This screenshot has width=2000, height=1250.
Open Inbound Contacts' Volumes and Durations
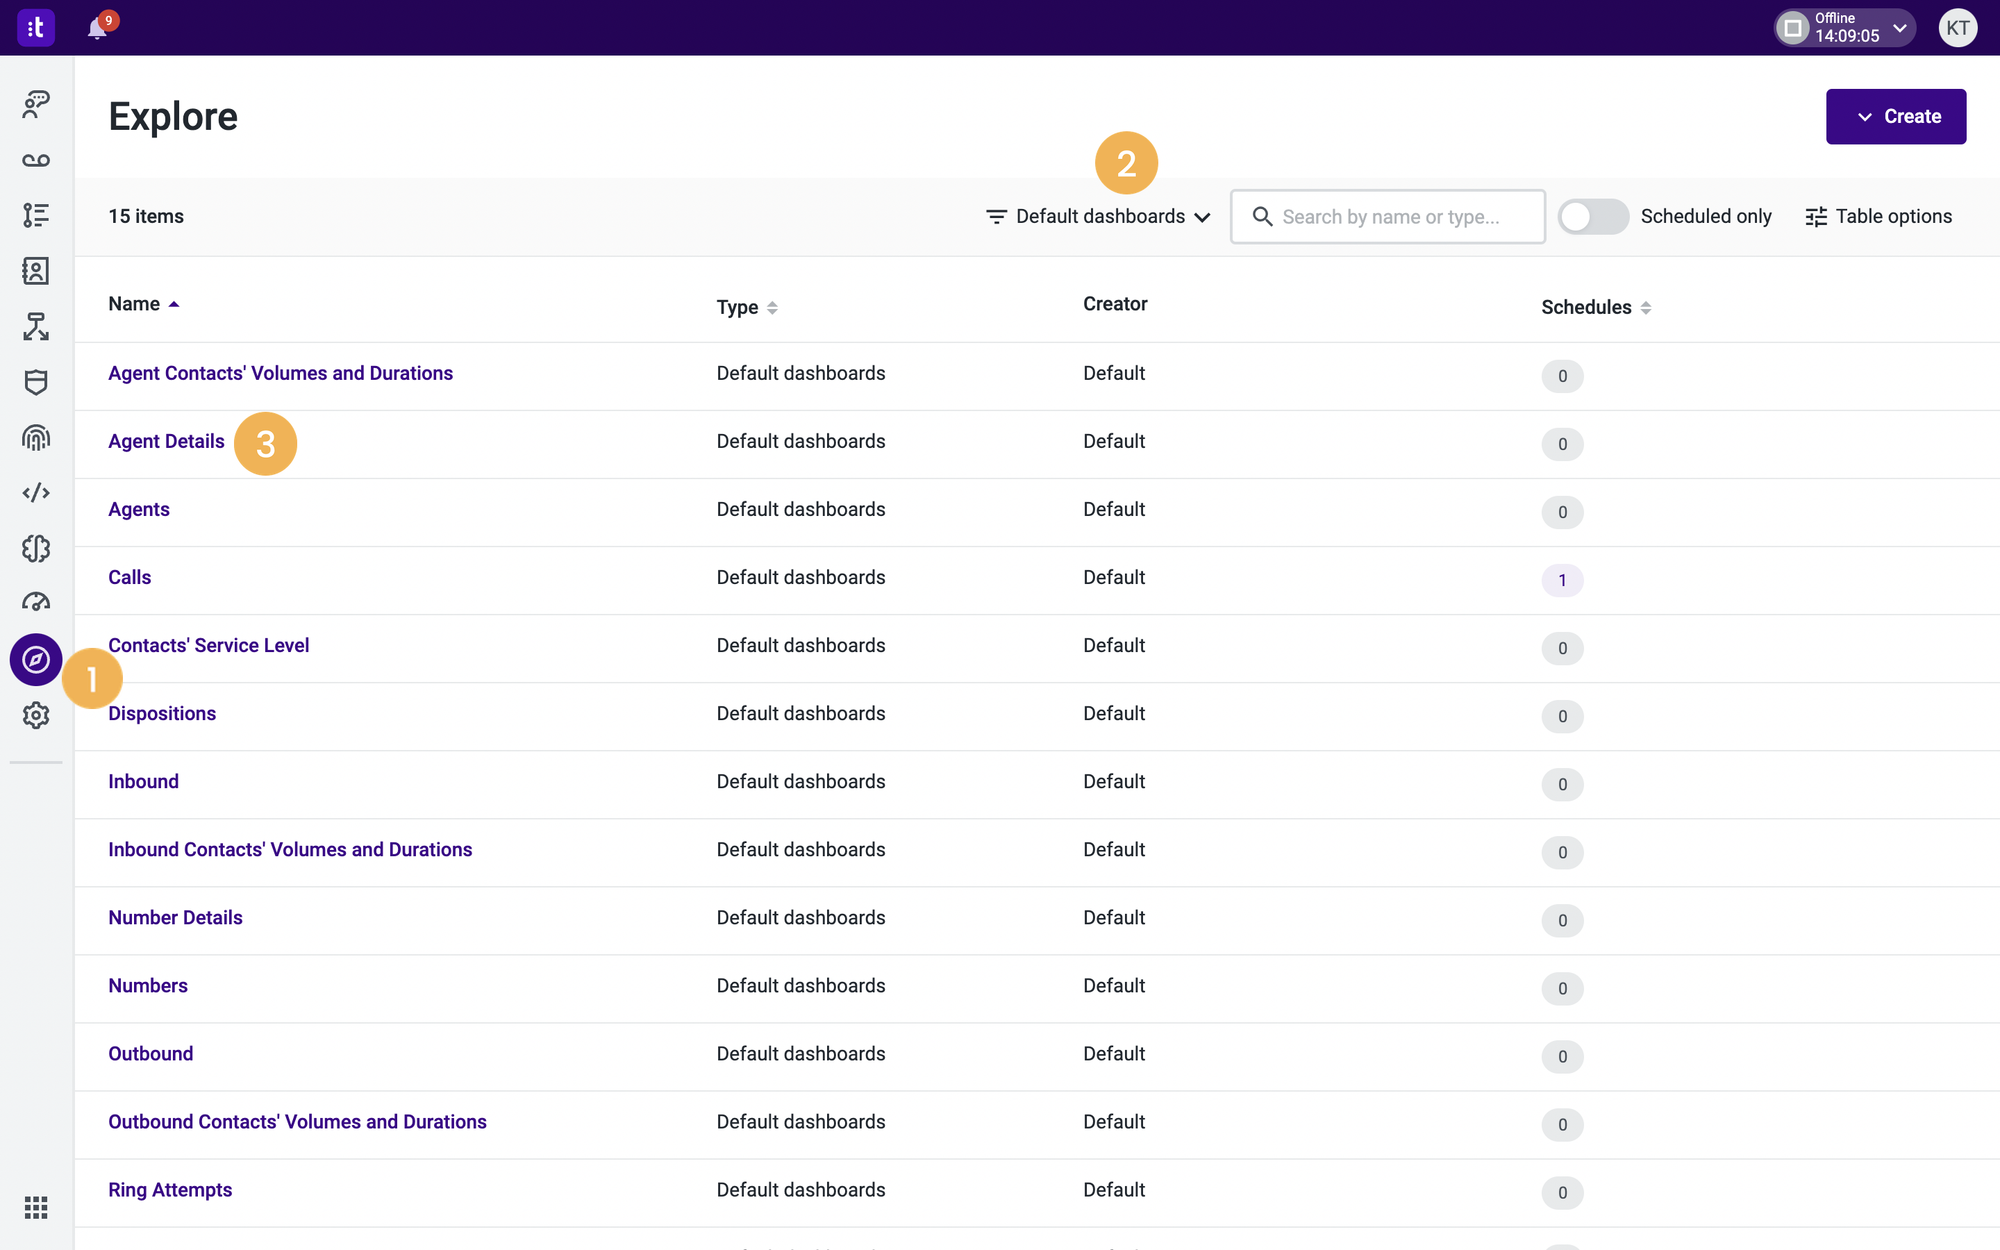coord(290,849)
